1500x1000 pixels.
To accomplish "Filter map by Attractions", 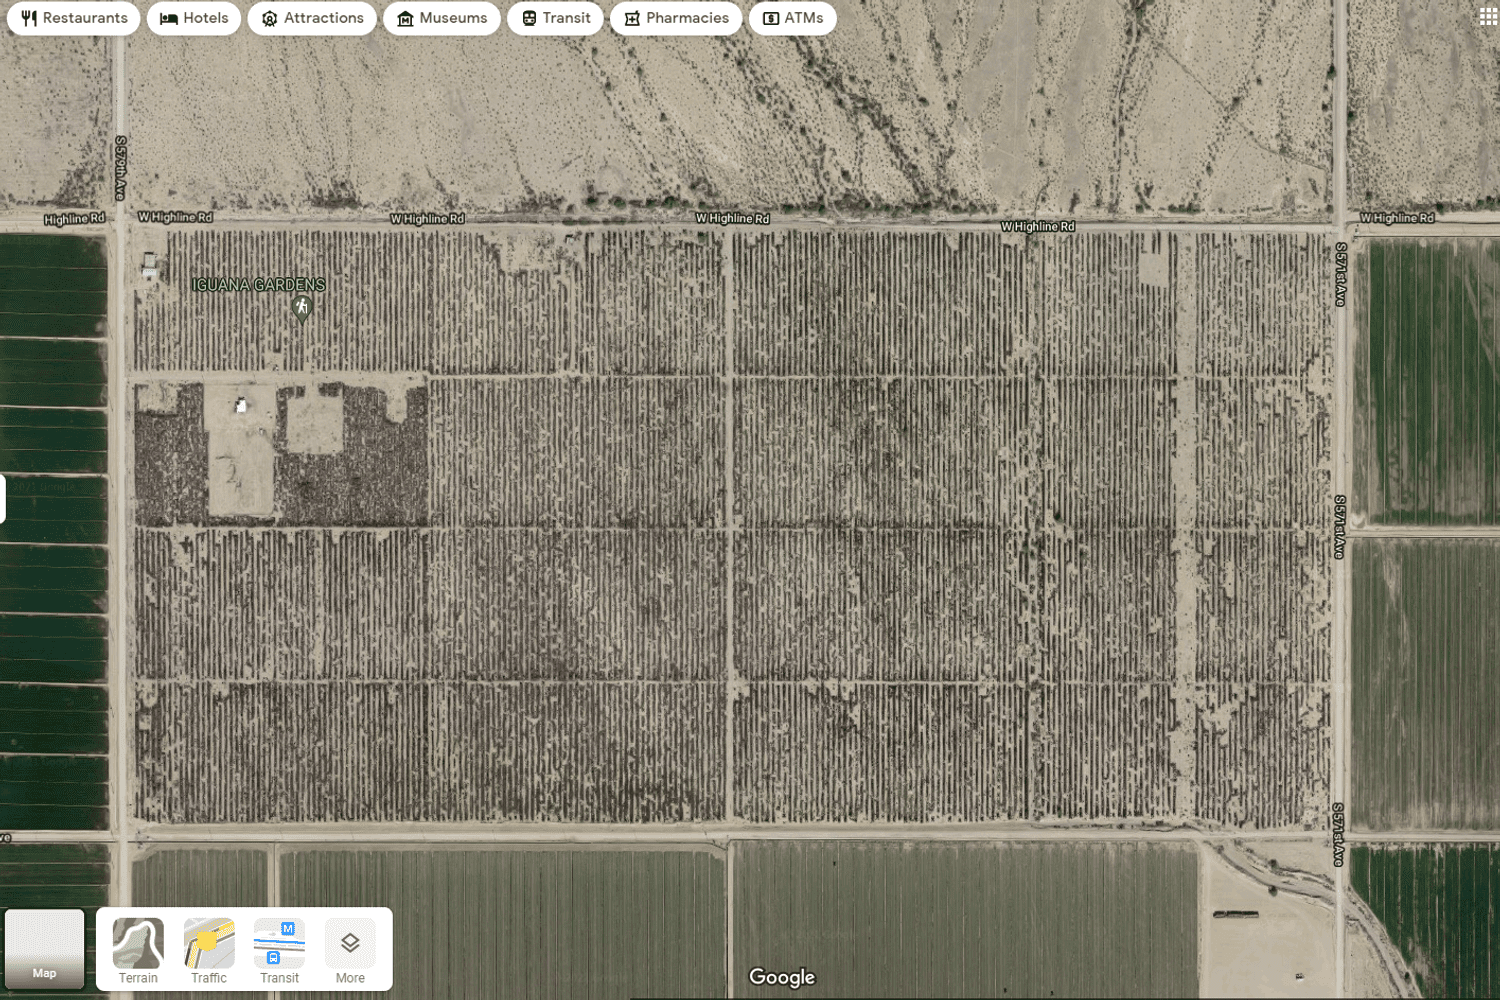I will [312, 18].
